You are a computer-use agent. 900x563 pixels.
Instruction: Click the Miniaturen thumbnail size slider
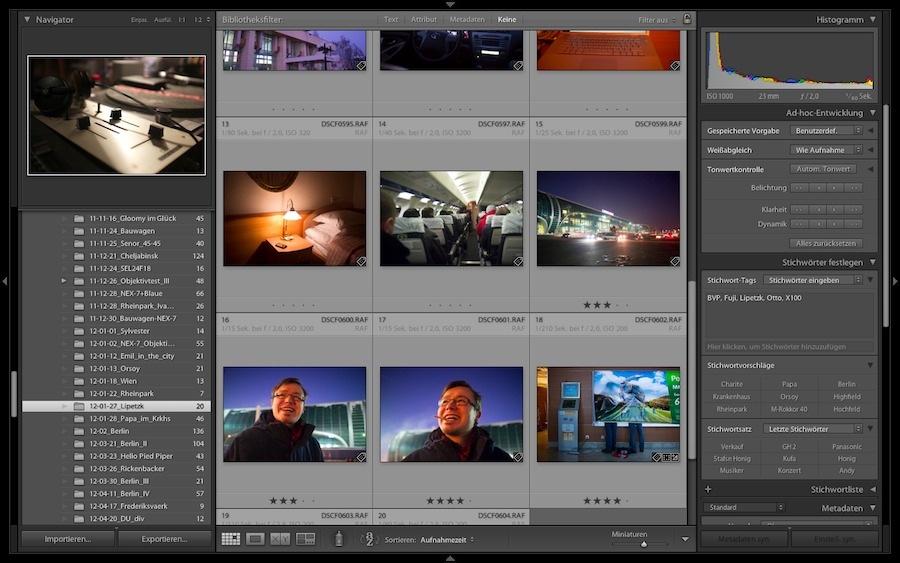tap(643, 544)
